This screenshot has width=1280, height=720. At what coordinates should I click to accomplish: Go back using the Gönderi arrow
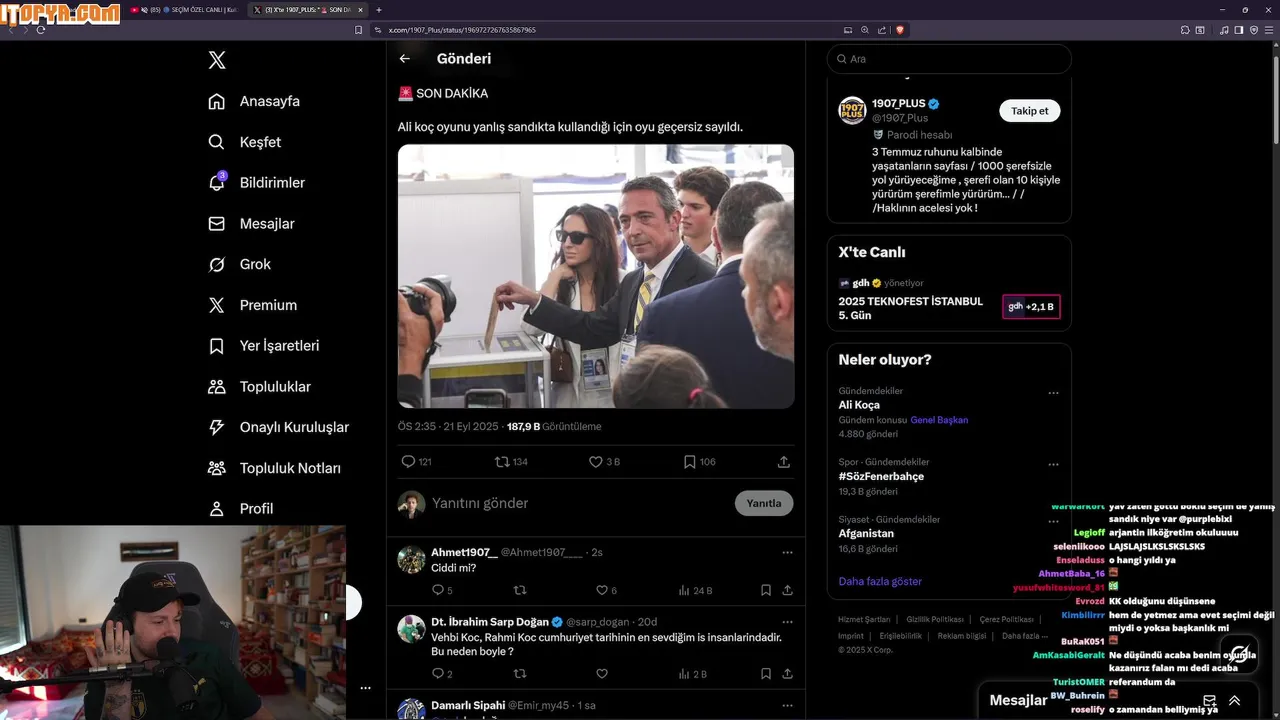coord(405,59)
